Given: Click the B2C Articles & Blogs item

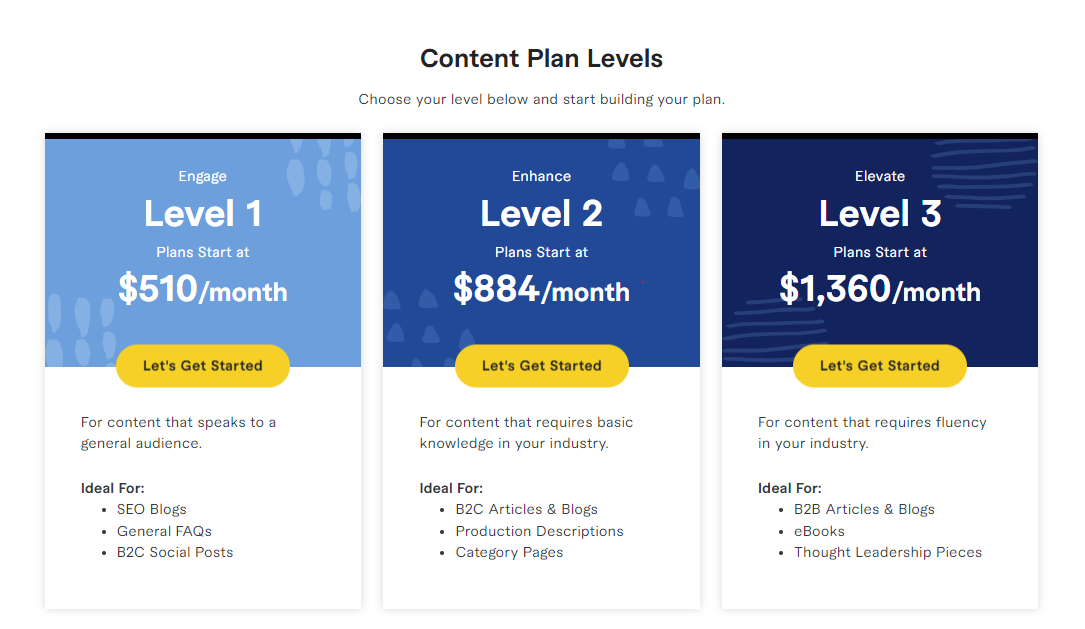Looking at the screenshot, I should click(526, 509).
